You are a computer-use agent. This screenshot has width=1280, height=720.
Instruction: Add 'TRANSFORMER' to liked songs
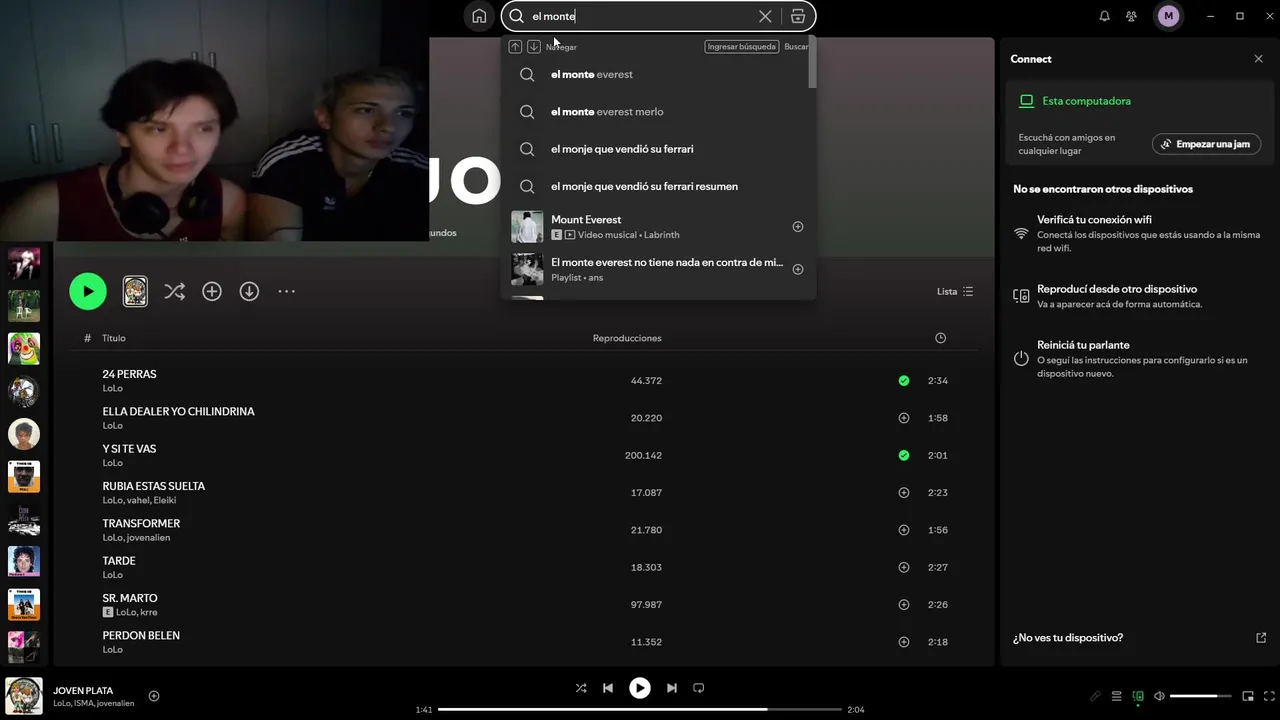click(904, 530)
